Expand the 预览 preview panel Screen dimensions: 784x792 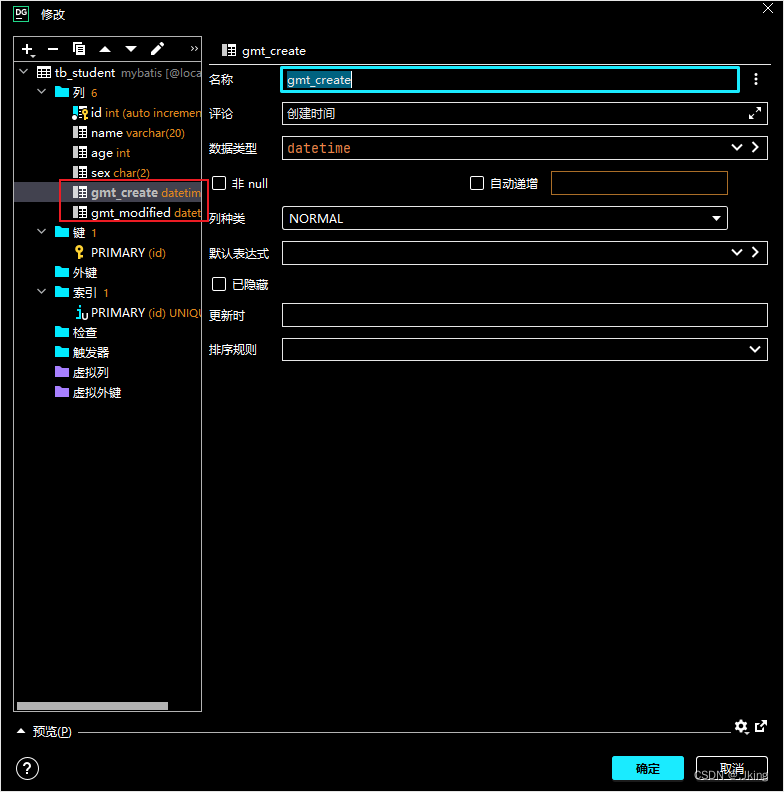[21, 731]
